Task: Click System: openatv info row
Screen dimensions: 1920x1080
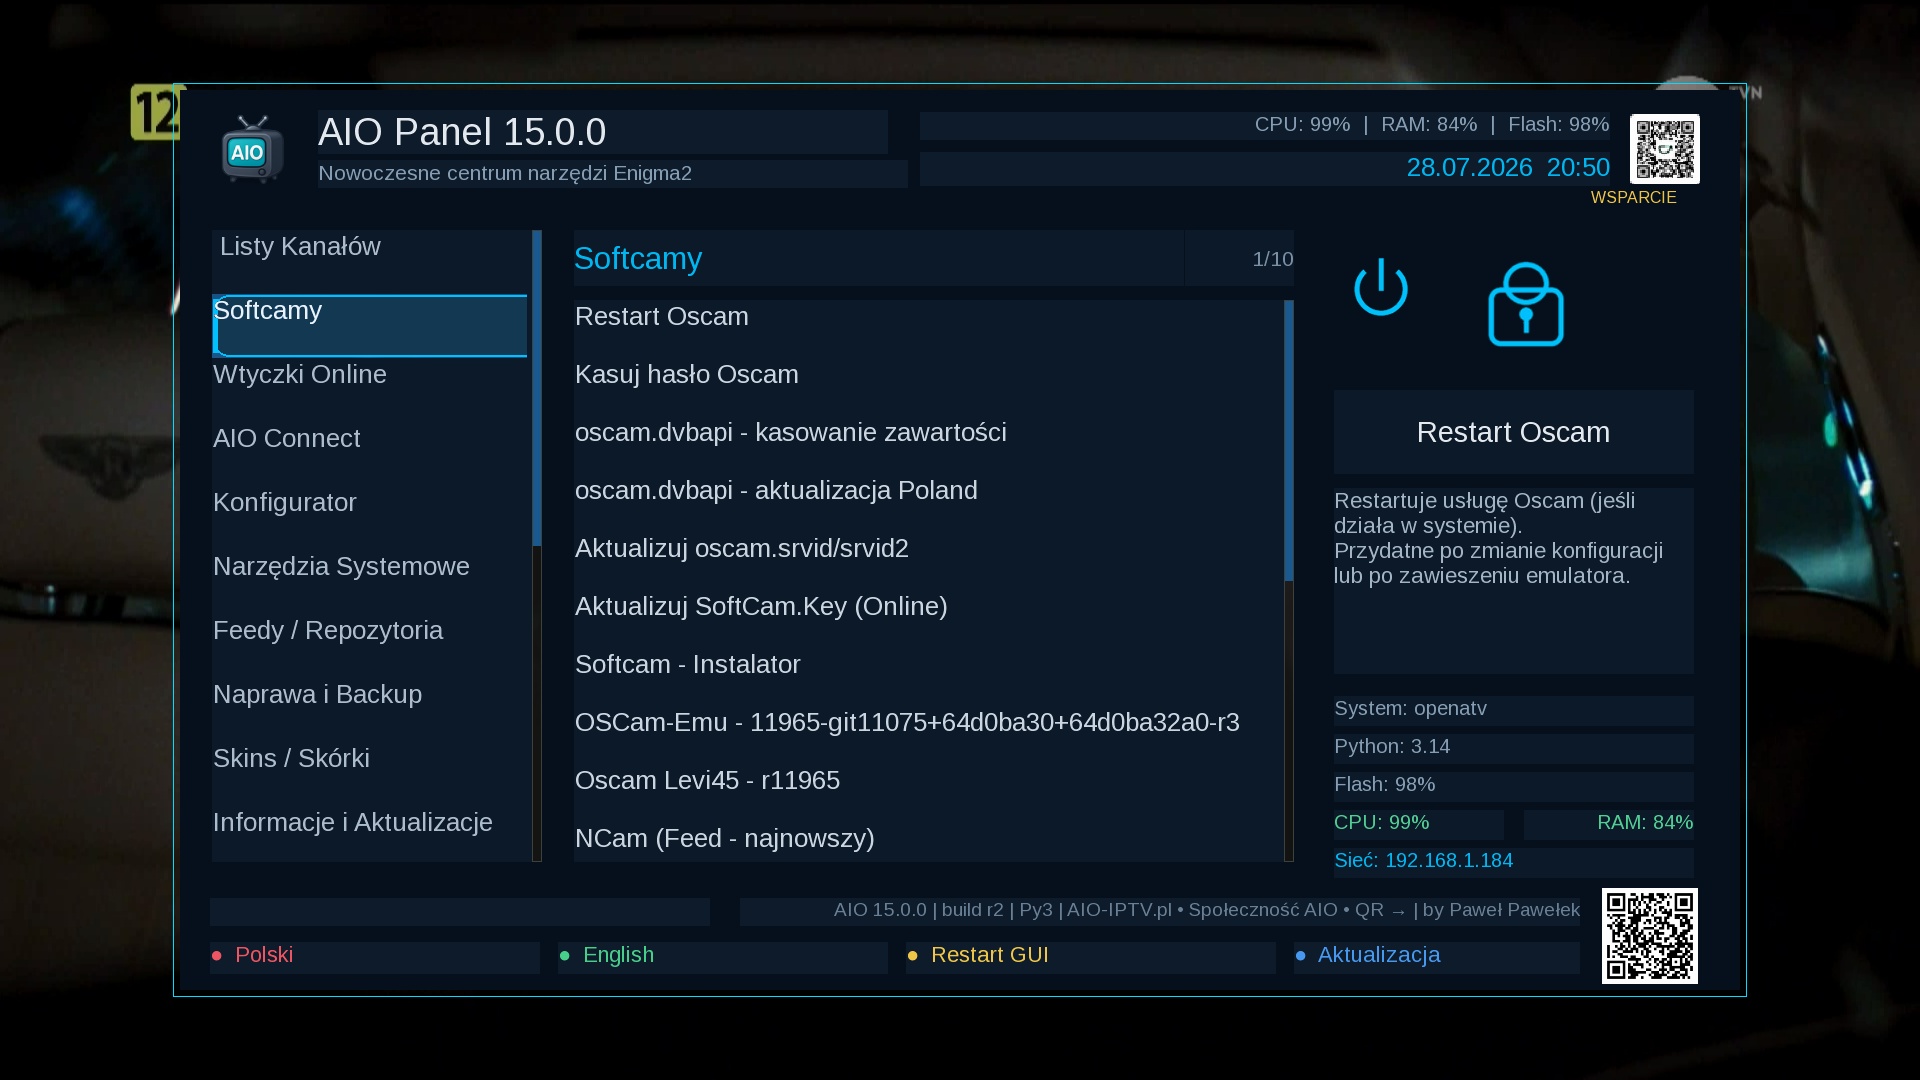Action: (x=1513, y=709)
